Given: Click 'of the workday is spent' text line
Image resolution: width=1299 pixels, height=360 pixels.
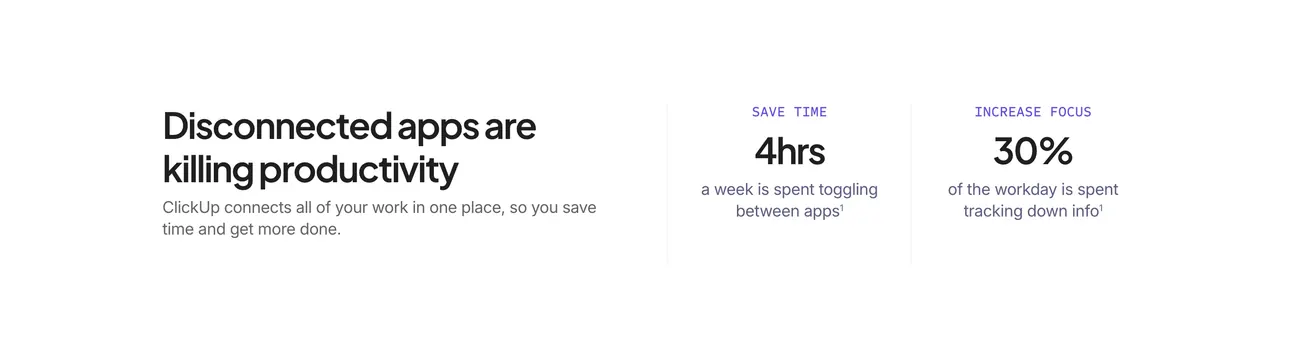Looking at the screenshot, I should [1033, 189].
